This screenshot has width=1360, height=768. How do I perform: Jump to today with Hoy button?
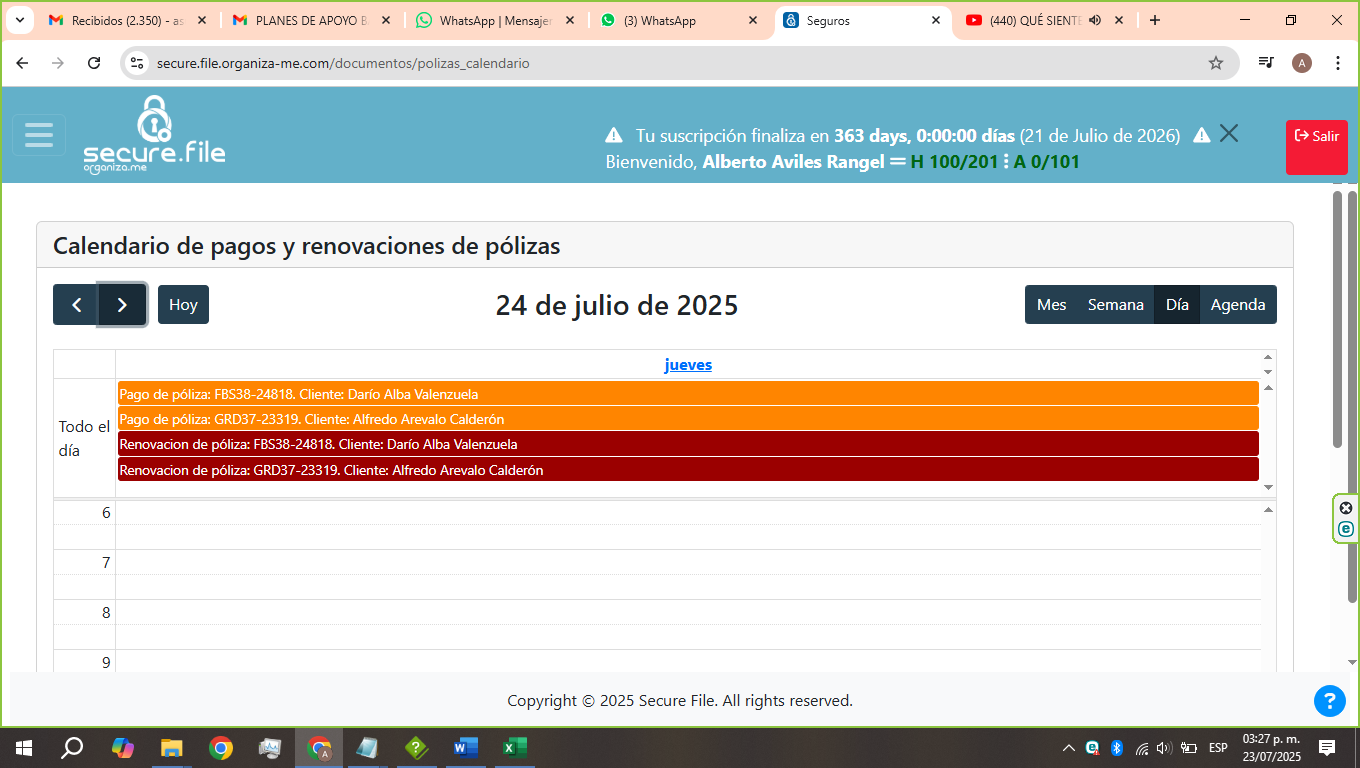coord(183,305)
